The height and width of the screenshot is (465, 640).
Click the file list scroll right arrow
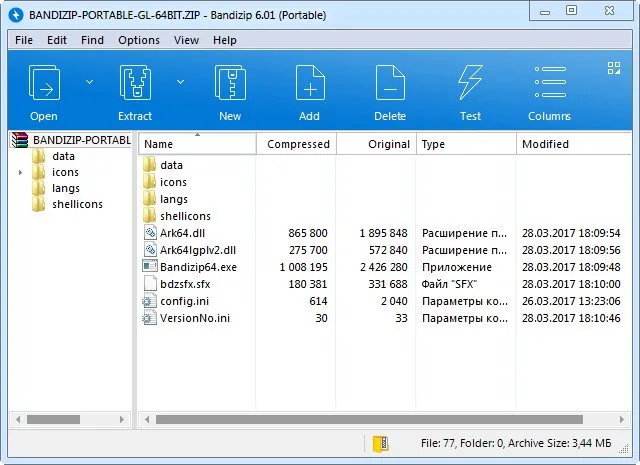click(x=622, y=420)
